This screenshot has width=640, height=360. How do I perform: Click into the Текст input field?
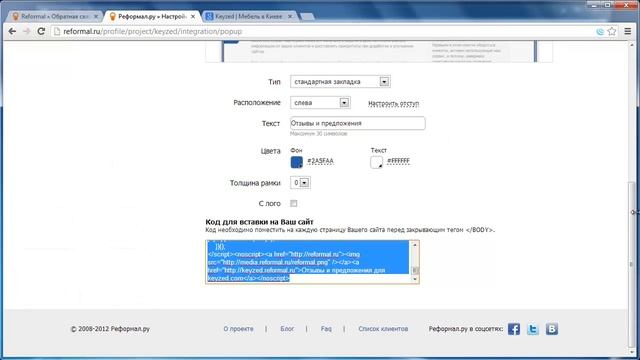358,123
